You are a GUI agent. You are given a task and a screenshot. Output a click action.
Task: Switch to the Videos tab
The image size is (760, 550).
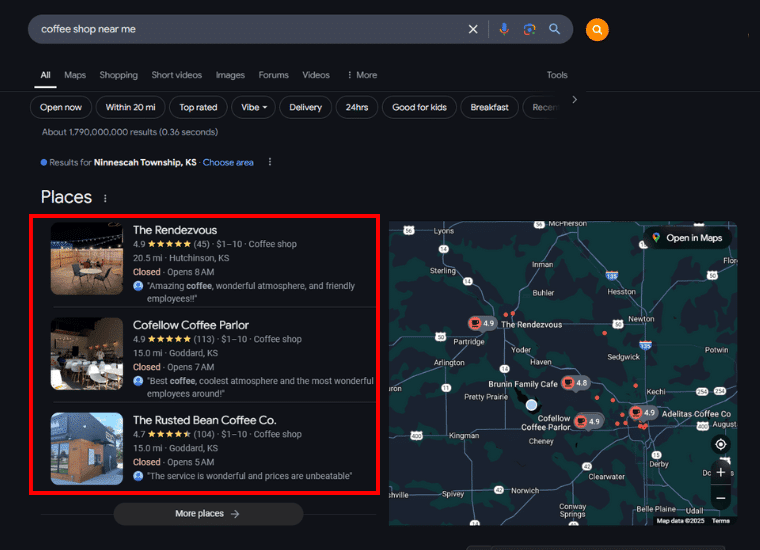point(316,75)
